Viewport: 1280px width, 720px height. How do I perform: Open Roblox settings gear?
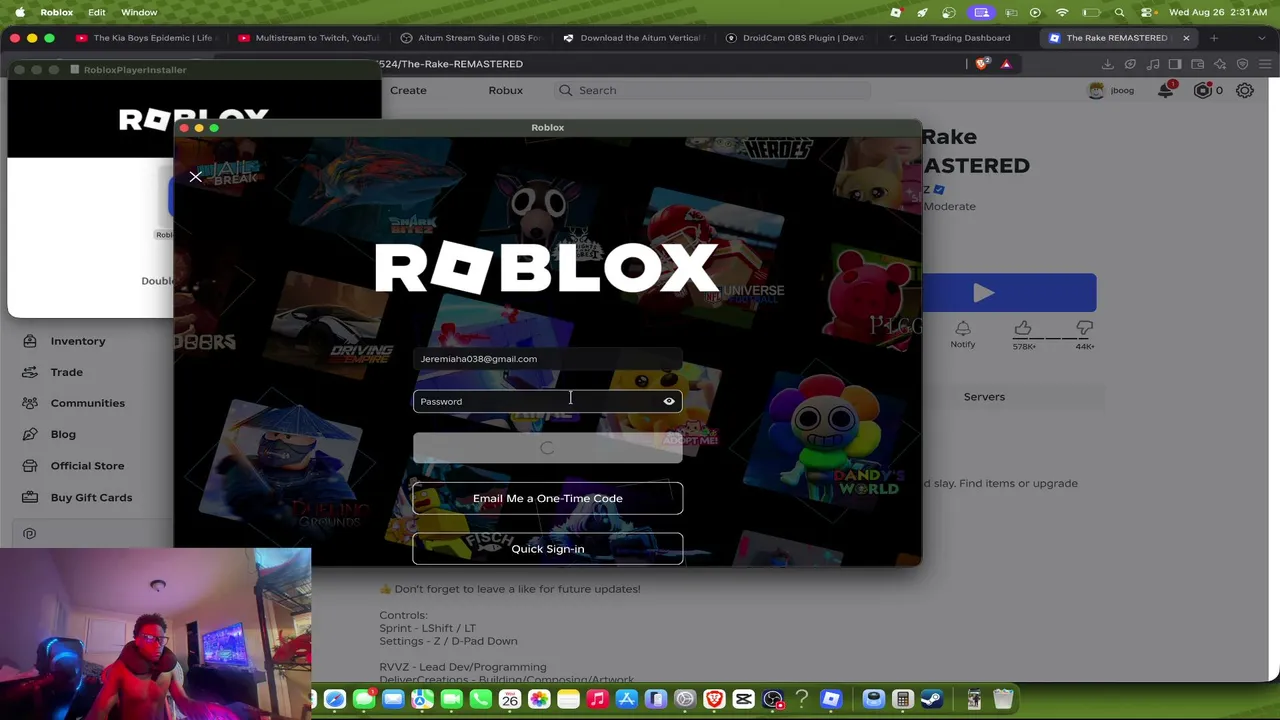pos(1245,90)
